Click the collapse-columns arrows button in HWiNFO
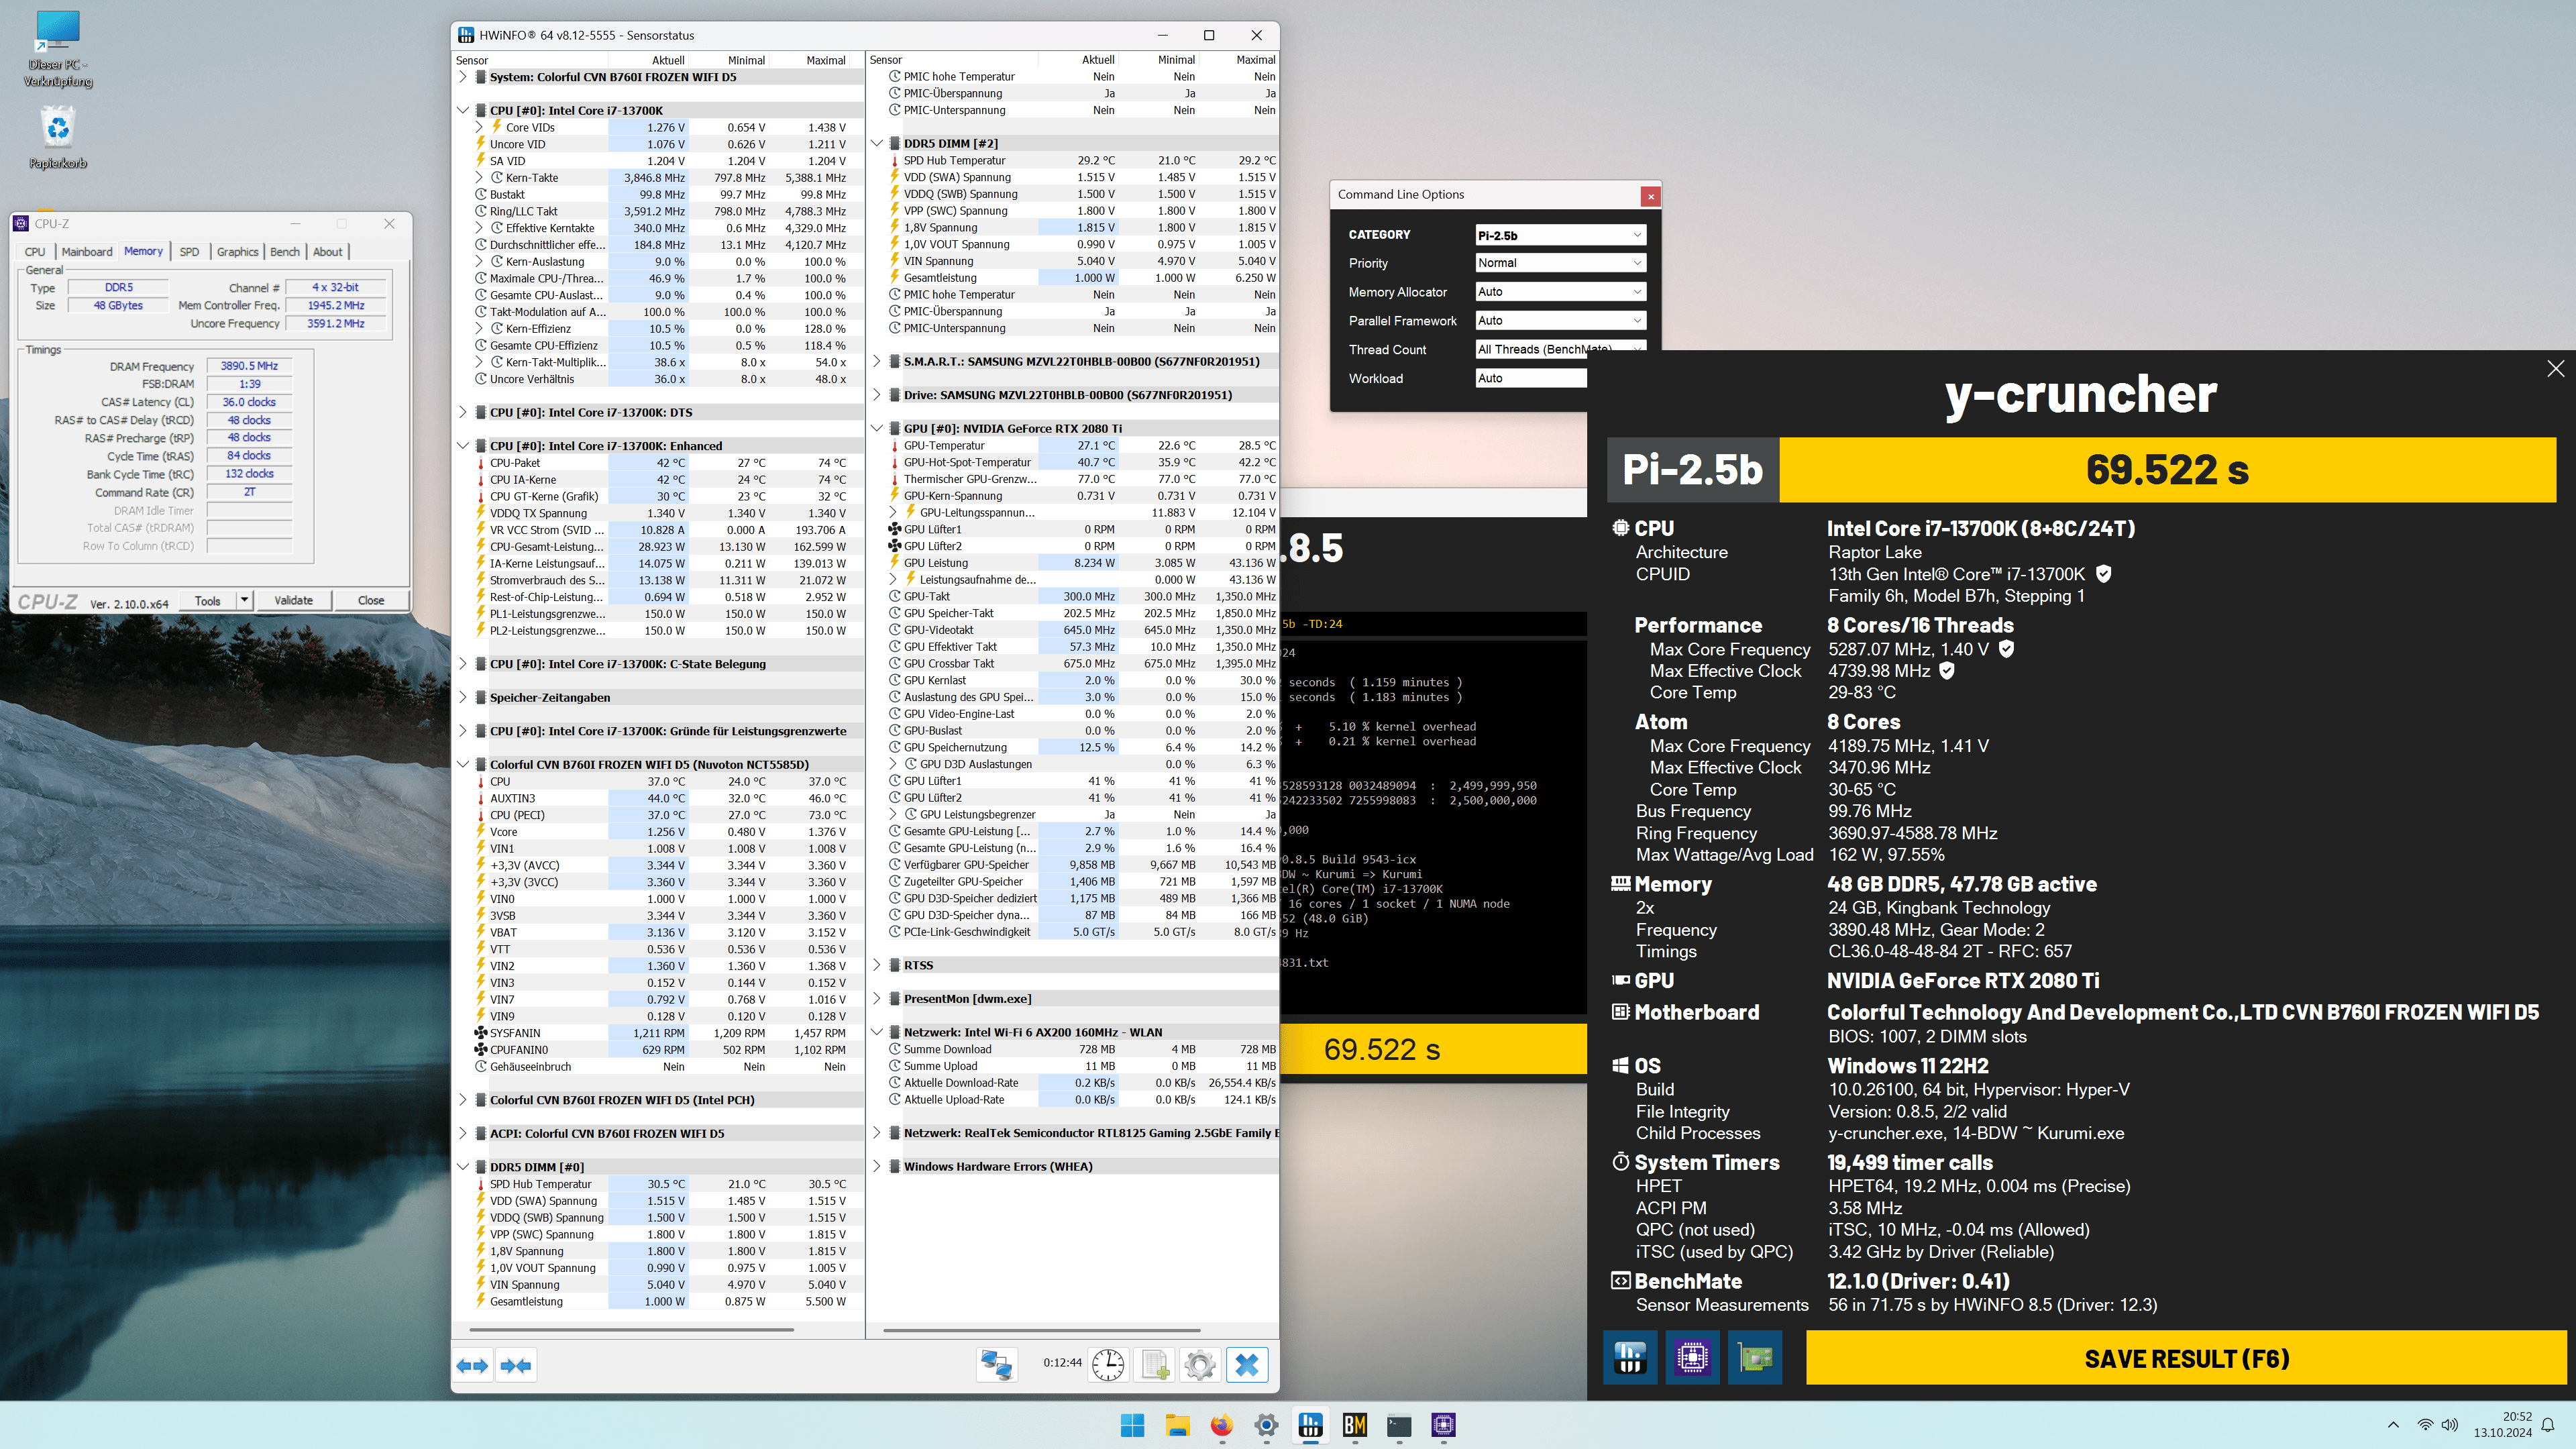 (516, 1365)
